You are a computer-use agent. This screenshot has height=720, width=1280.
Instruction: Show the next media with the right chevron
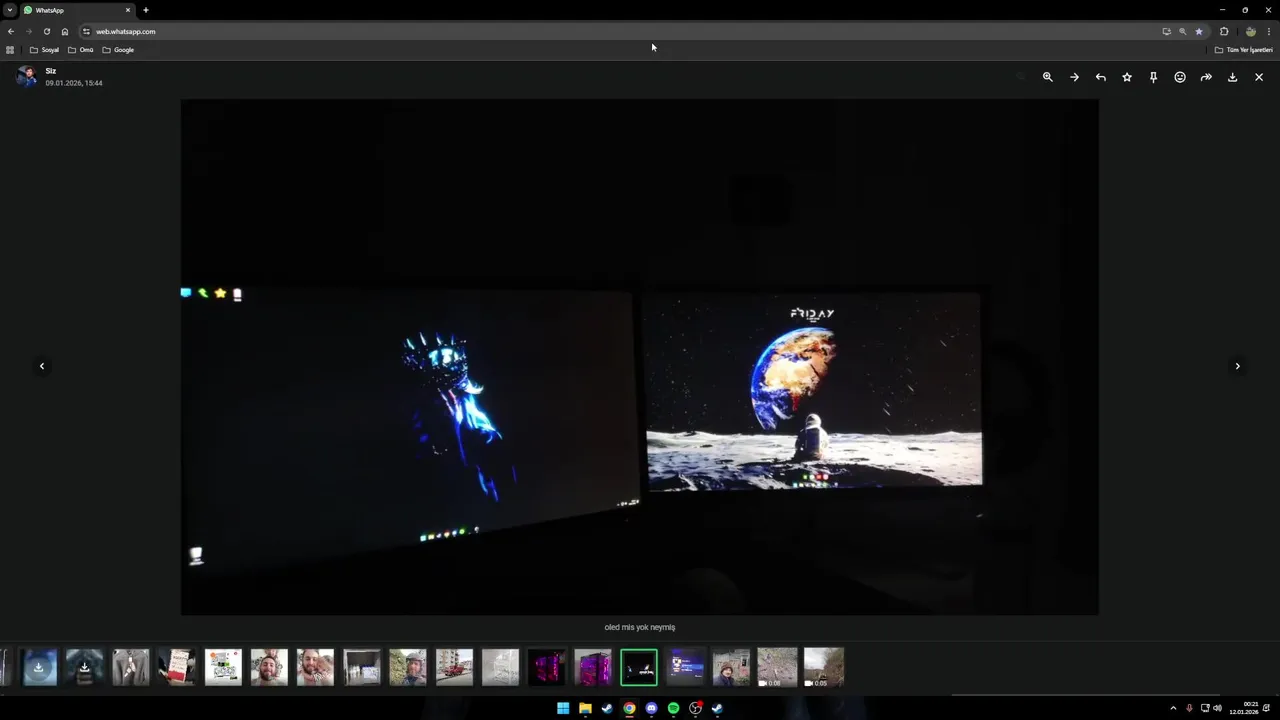click(1237, 366)
